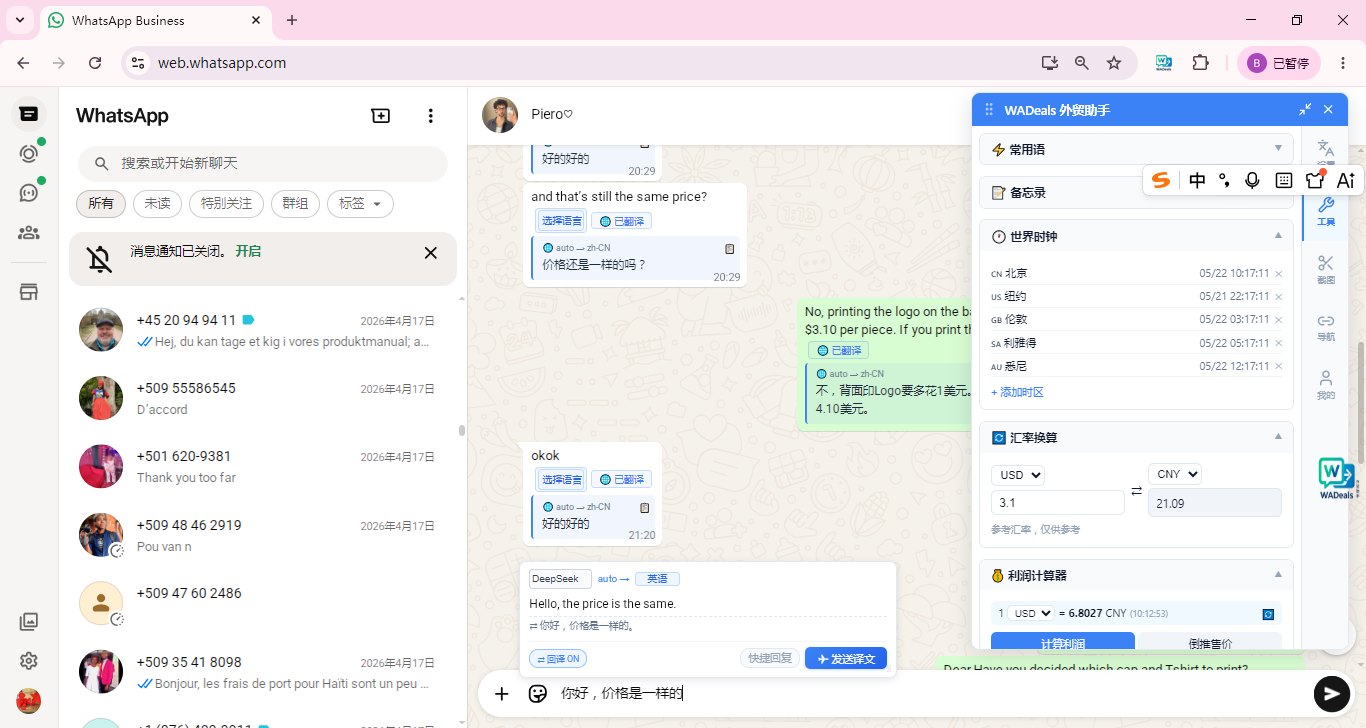Open the DeepSeek translation engine selector
The height and width of the screenshot is (728, 1366).
point(560,579)
